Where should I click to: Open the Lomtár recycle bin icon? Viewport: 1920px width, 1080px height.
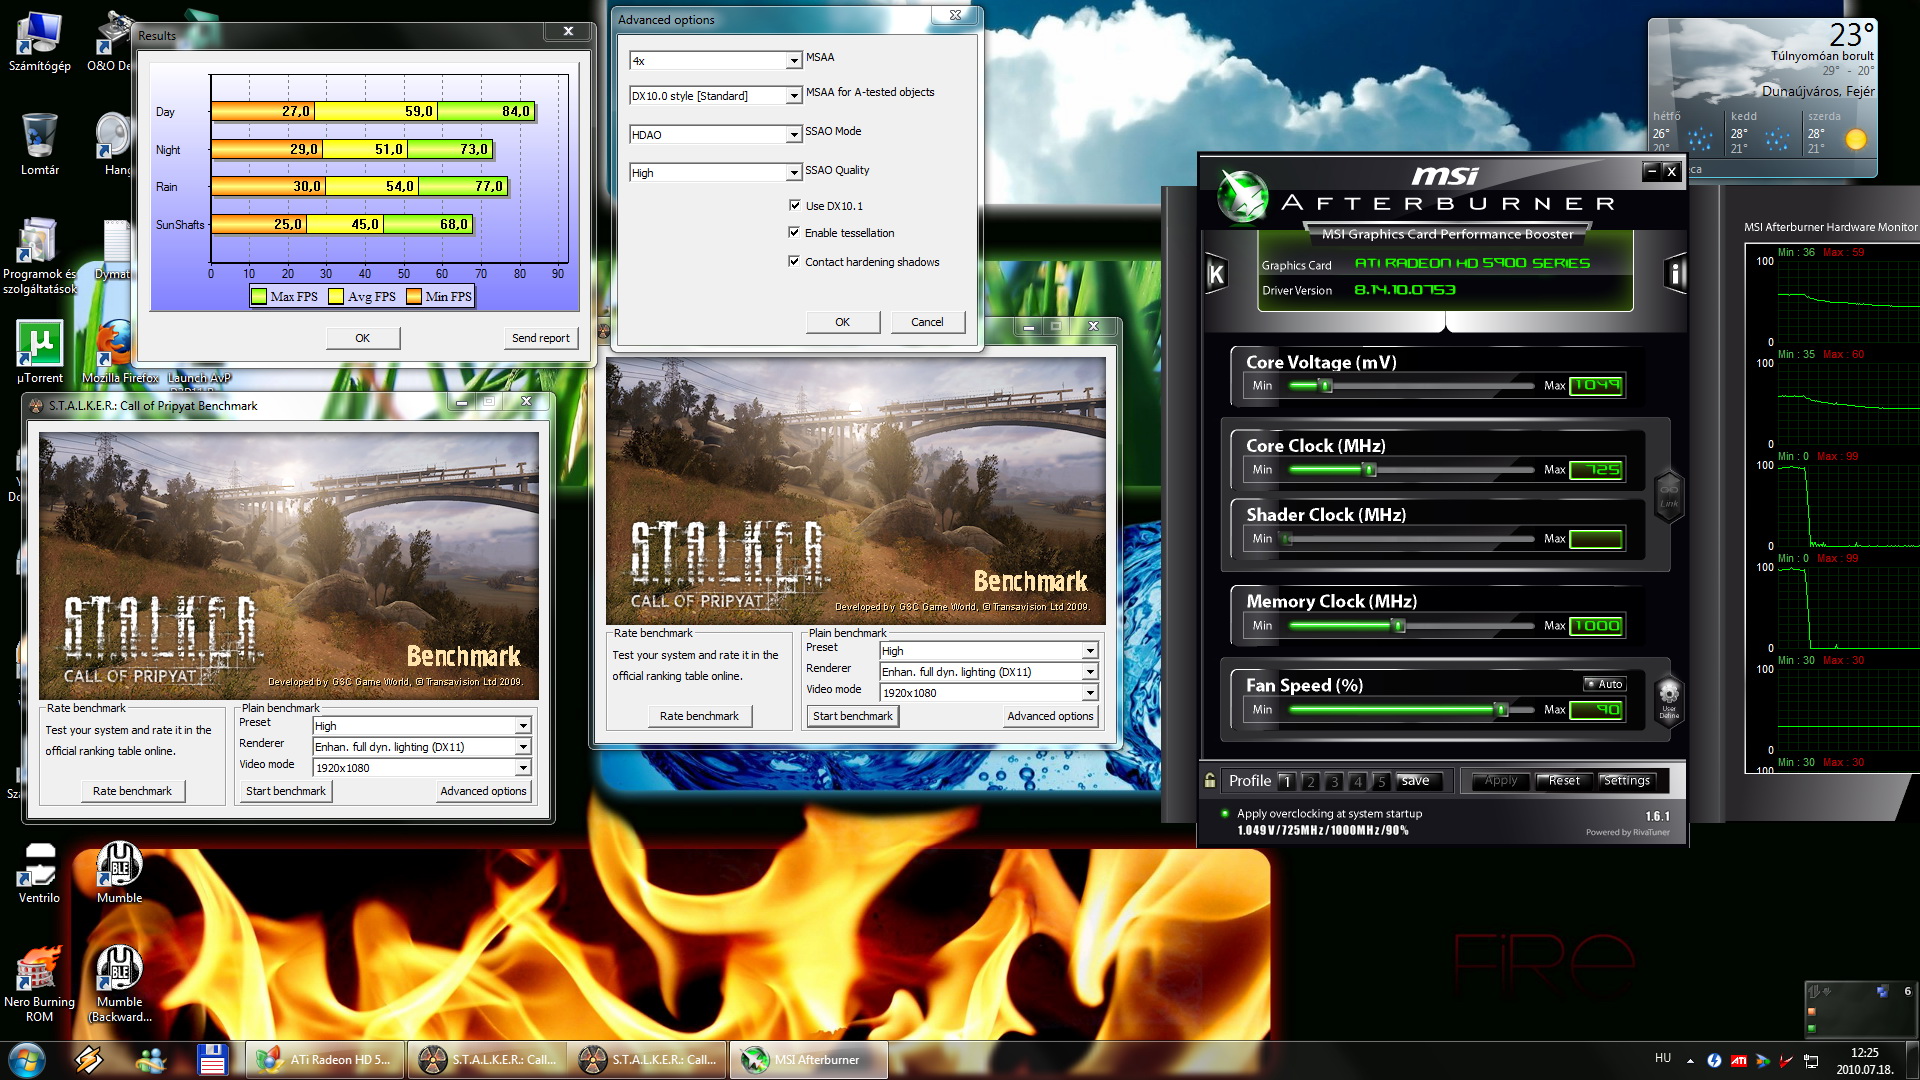(x=39, y=144)
